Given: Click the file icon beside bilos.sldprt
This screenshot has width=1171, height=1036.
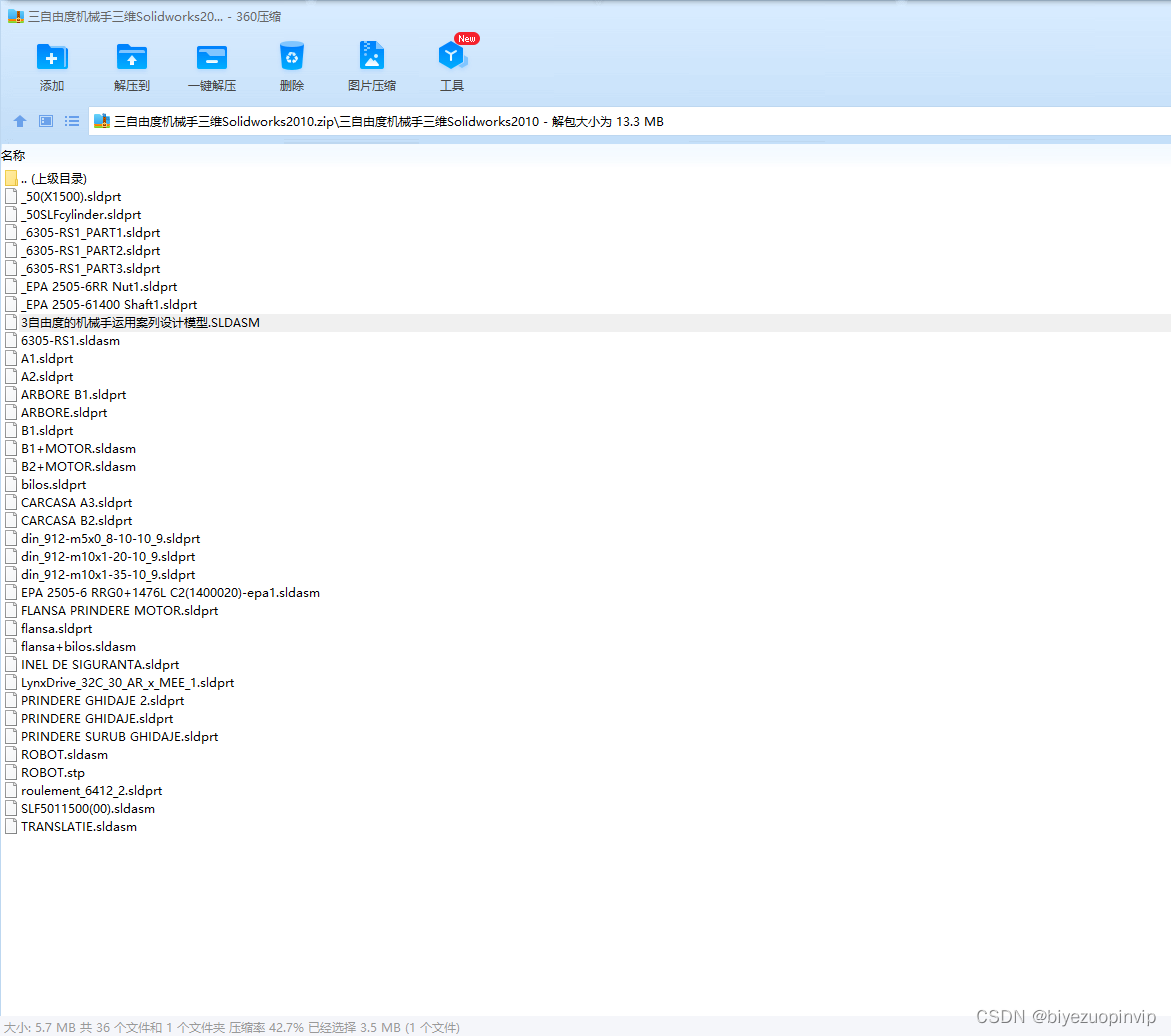Looking at the screenshot, I should pyautogui.click(x=11, y=485).
